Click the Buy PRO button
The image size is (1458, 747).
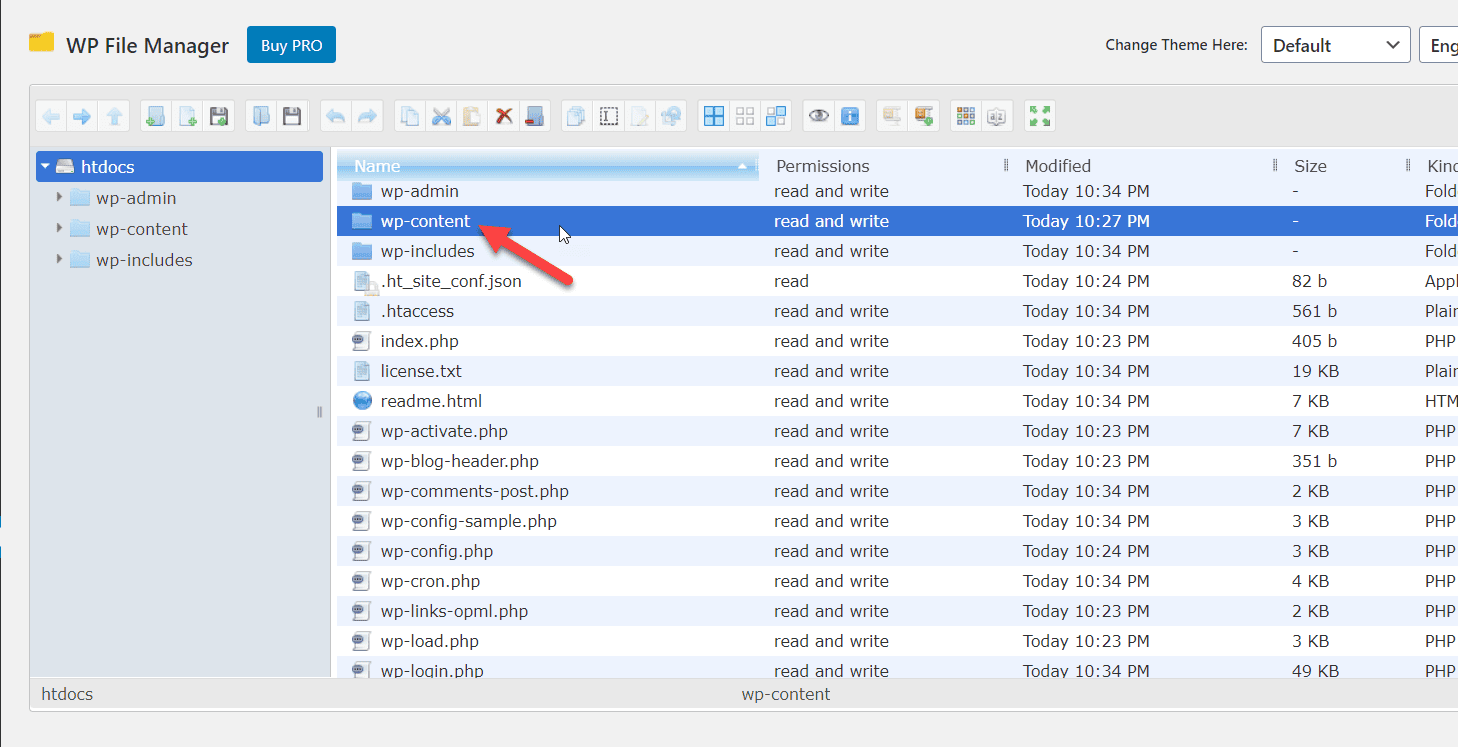tap(291, 45)
